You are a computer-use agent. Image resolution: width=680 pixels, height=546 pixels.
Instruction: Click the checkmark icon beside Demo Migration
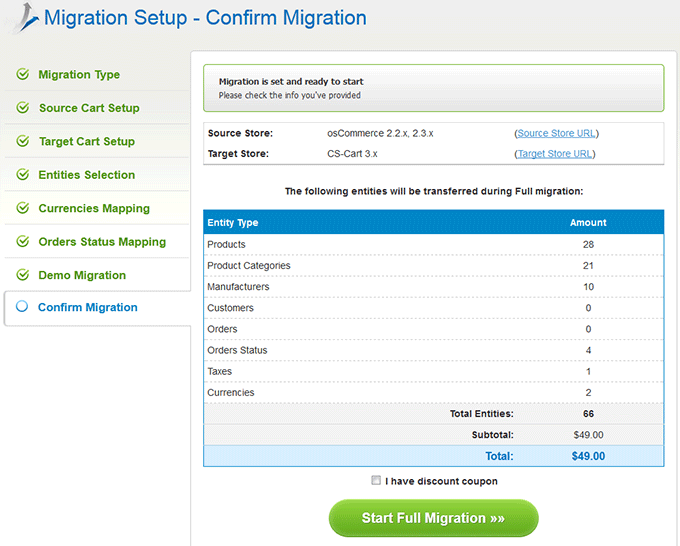[23, 275]
